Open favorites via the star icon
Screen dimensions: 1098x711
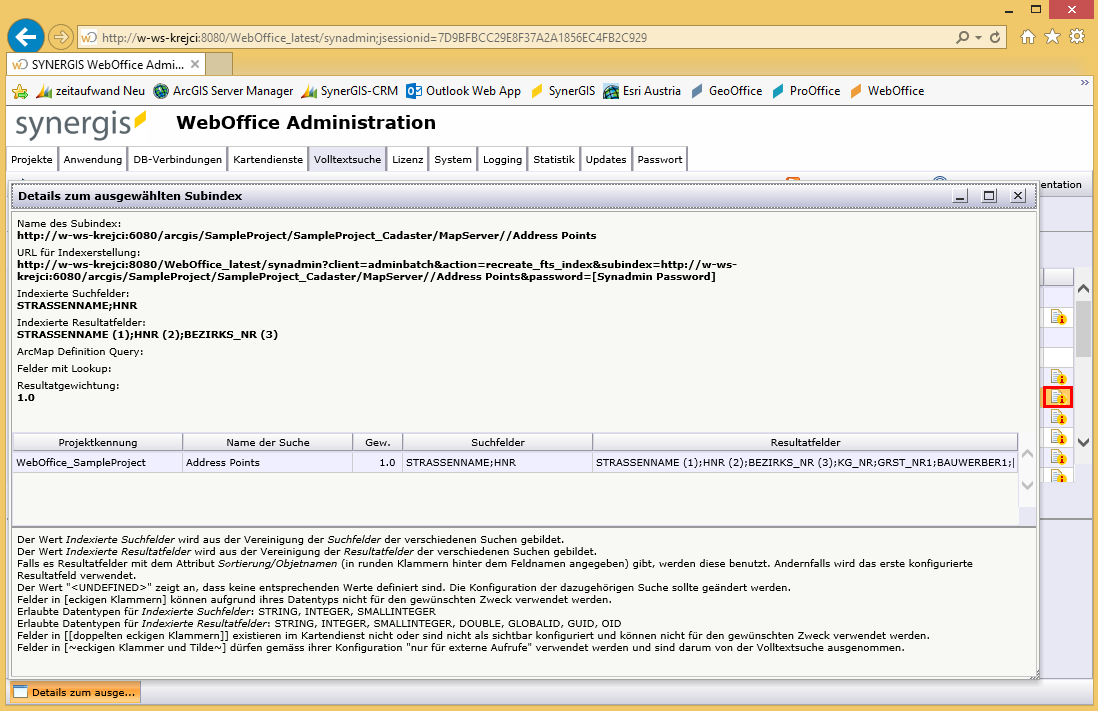(1052, 35)
